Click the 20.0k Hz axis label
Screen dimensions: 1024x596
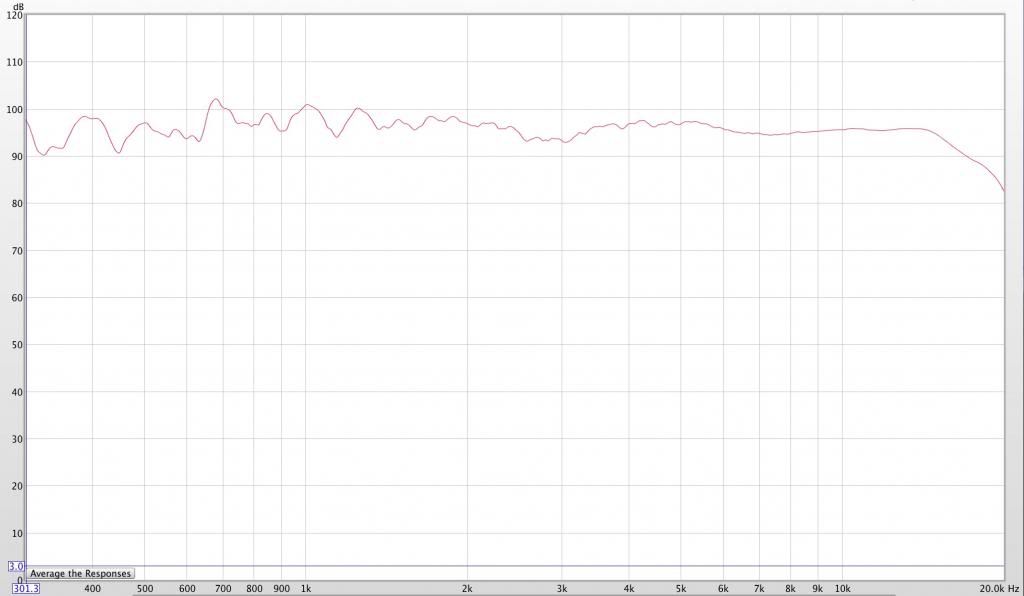coord(999,589)
